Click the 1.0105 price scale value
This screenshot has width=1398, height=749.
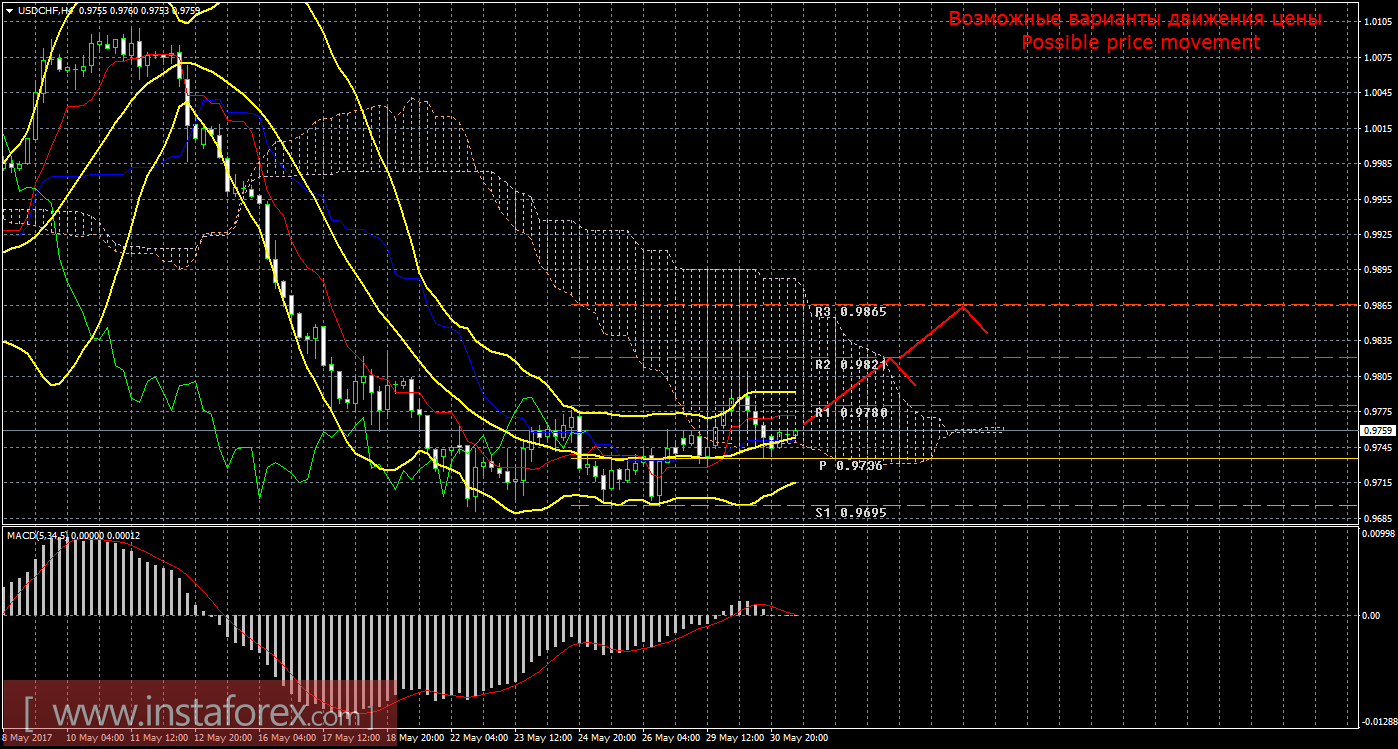(1377, 21)
